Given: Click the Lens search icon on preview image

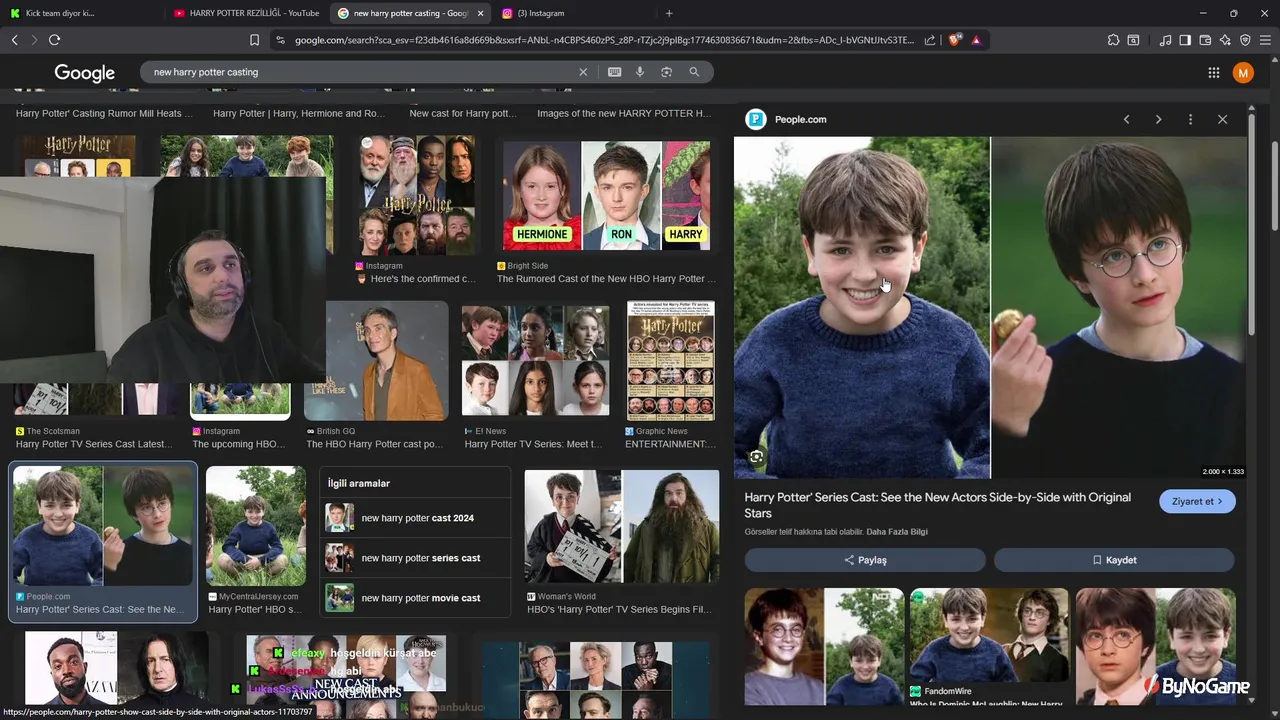Looking at the screenshot, I should pyautogui.click(x=757, y=457).
